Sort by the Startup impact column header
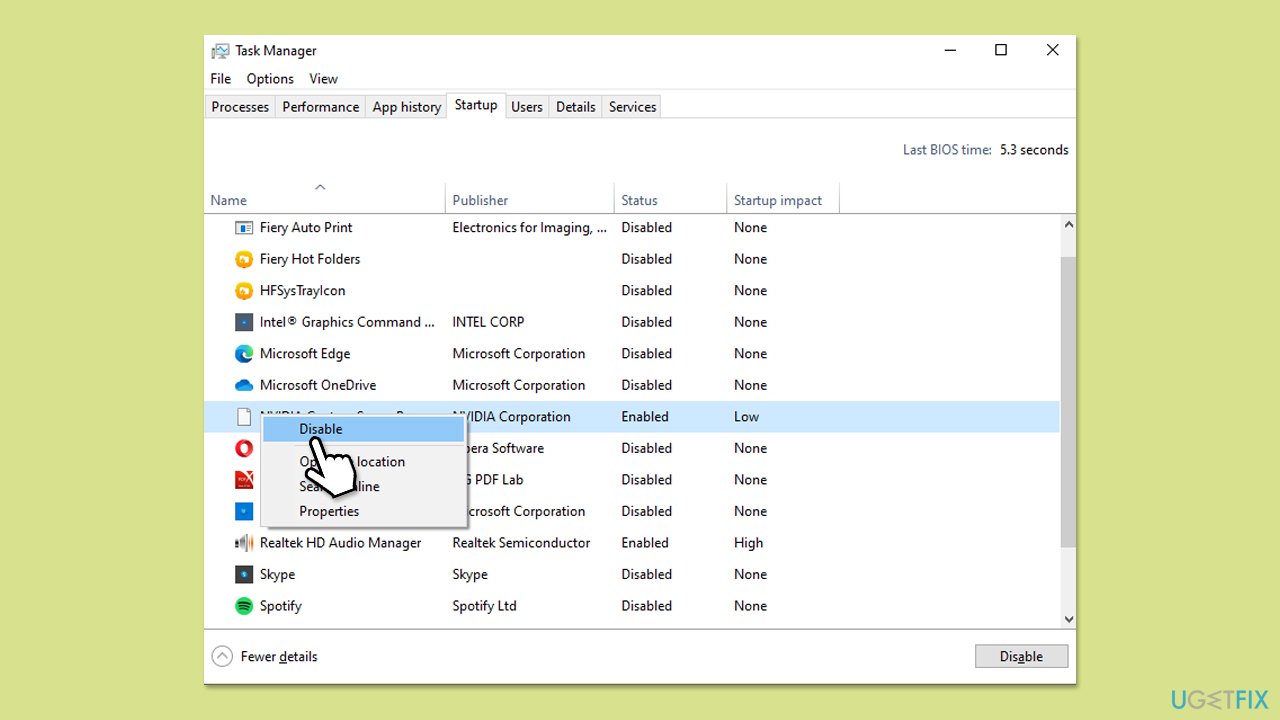 point(783,198)
